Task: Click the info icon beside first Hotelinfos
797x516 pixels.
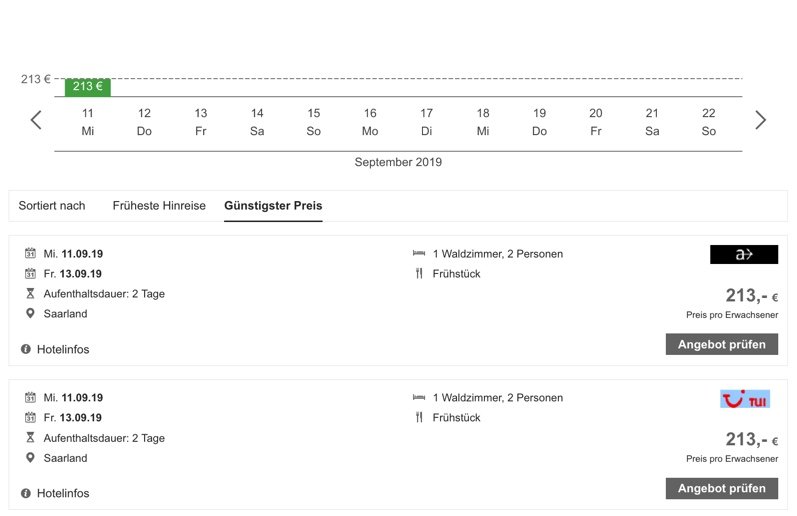Action: [26, 349]
